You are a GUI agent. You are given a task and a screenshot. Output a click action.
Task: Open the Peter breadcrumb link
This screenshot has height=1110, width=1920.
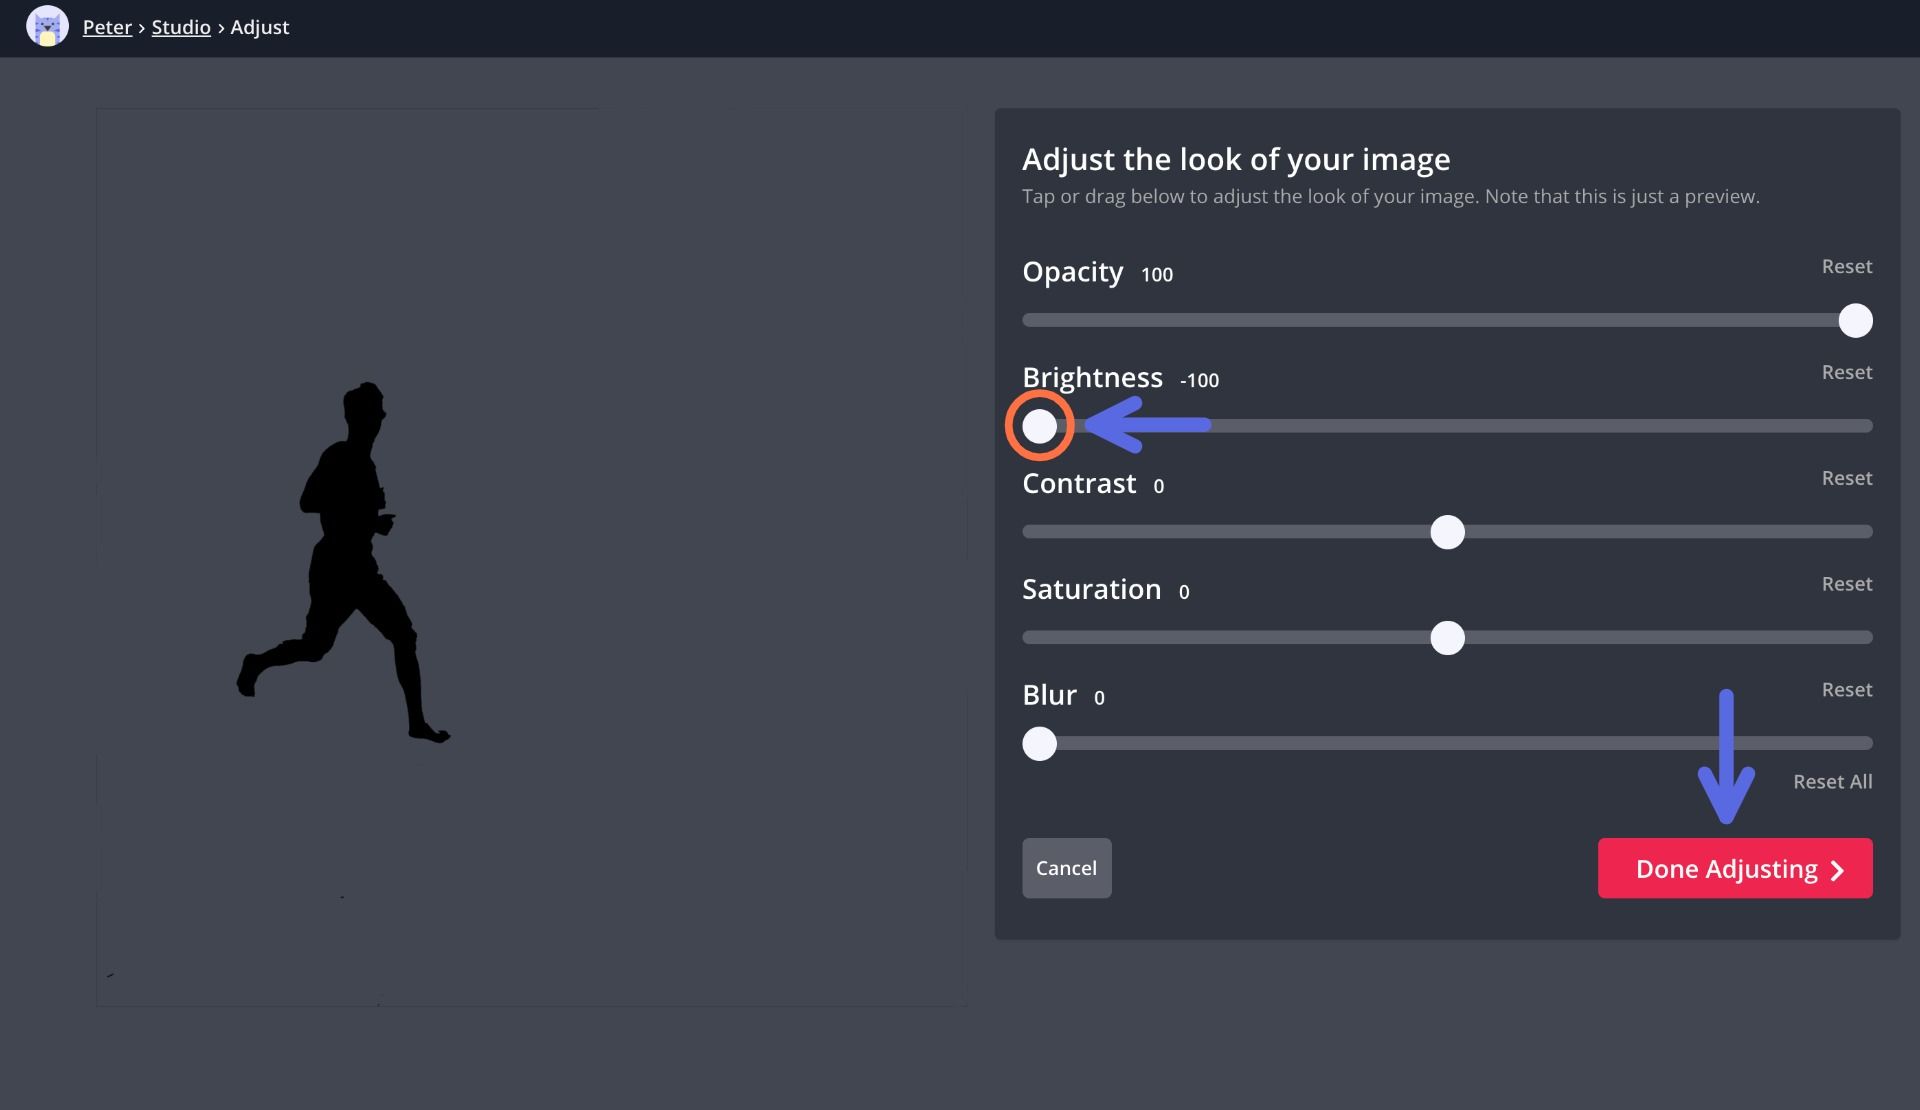click(107, 27)
